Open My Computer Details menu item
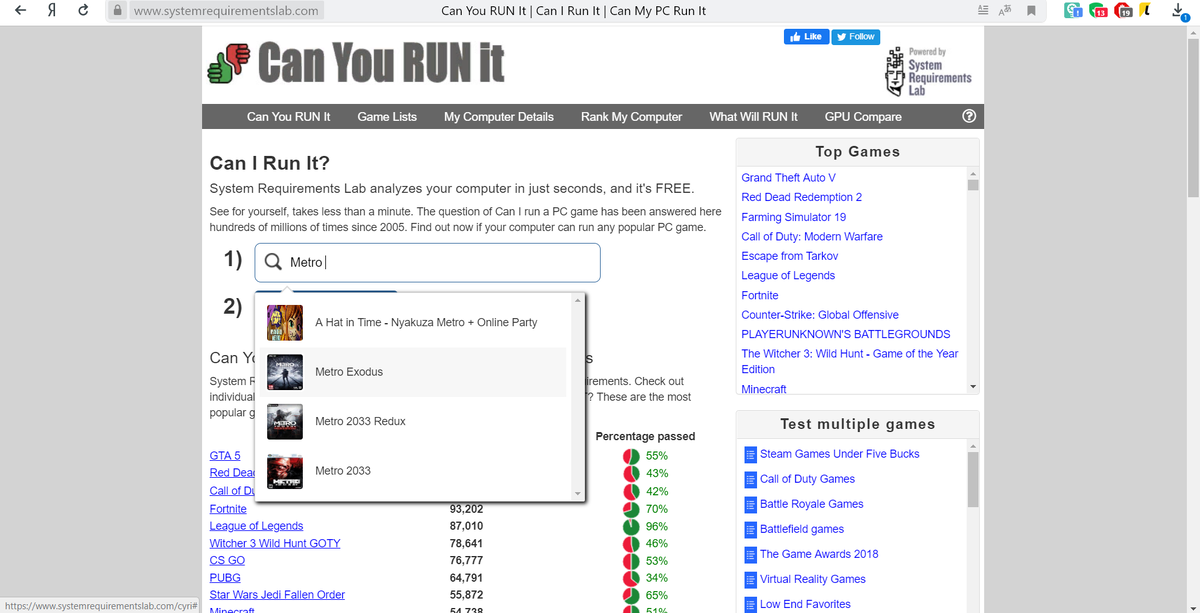The image size is (1200, 613). [498, 116]
